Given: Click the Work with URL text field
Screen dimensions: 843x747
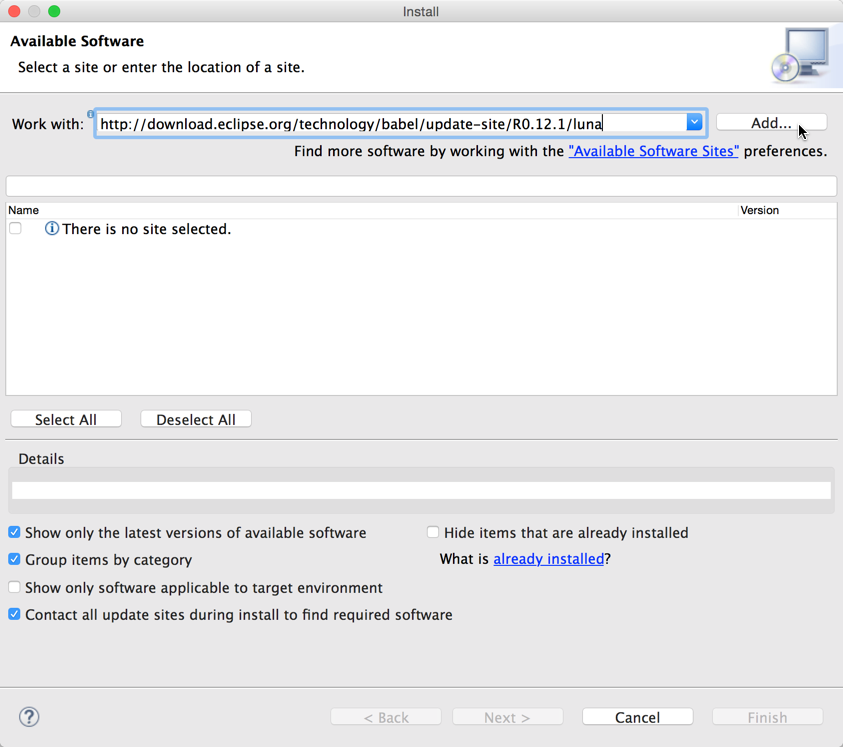Looking at the screenshot, I should click(391, 123).
